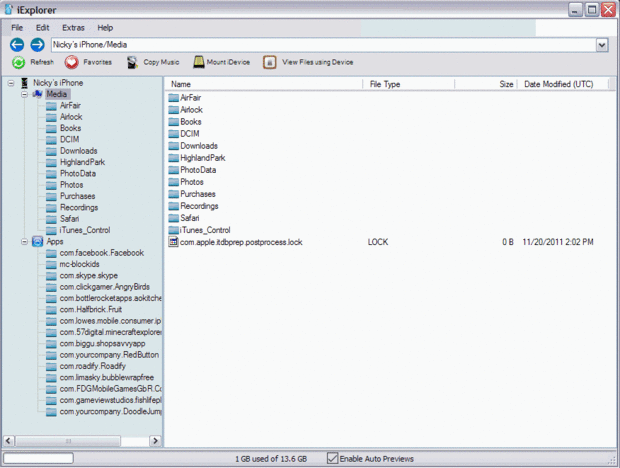Go back with the blue left arrow

[17, 45]
